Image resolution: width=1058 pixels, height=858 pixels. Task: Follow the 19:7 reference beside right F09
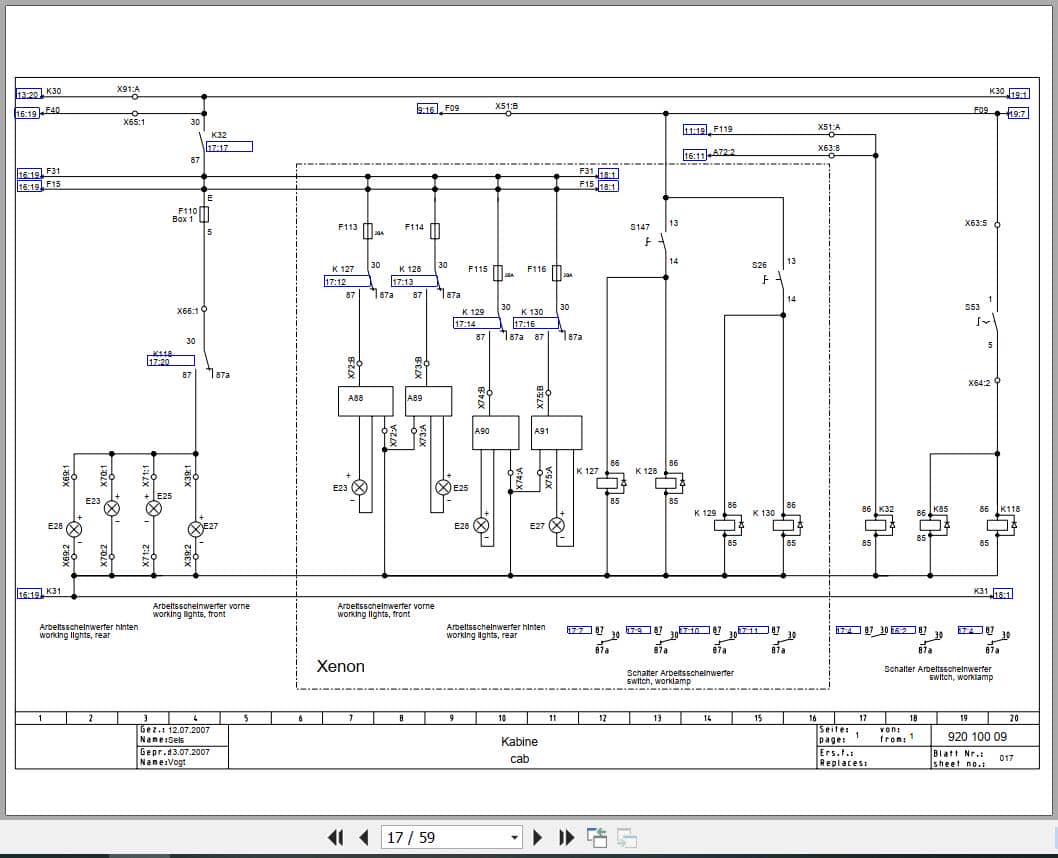click(x=1018, y=113)
